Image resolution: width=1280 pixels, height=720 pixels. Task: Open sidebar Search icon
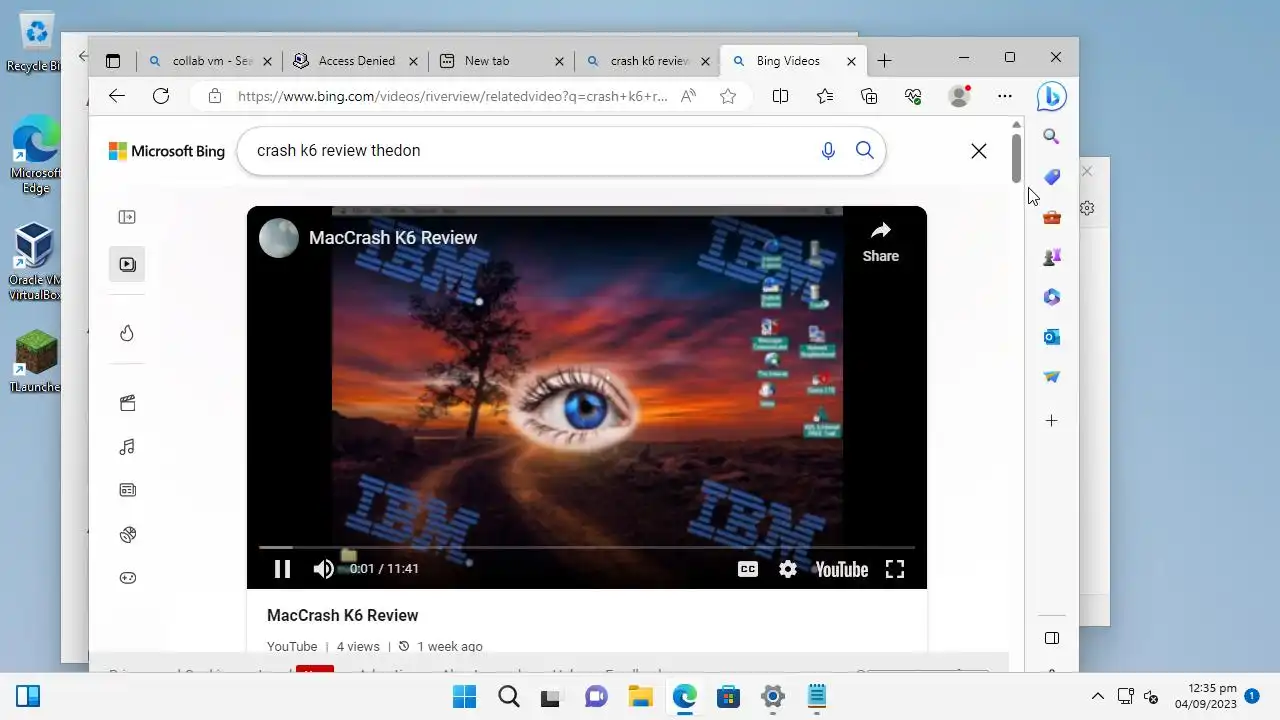(1051, 137)
